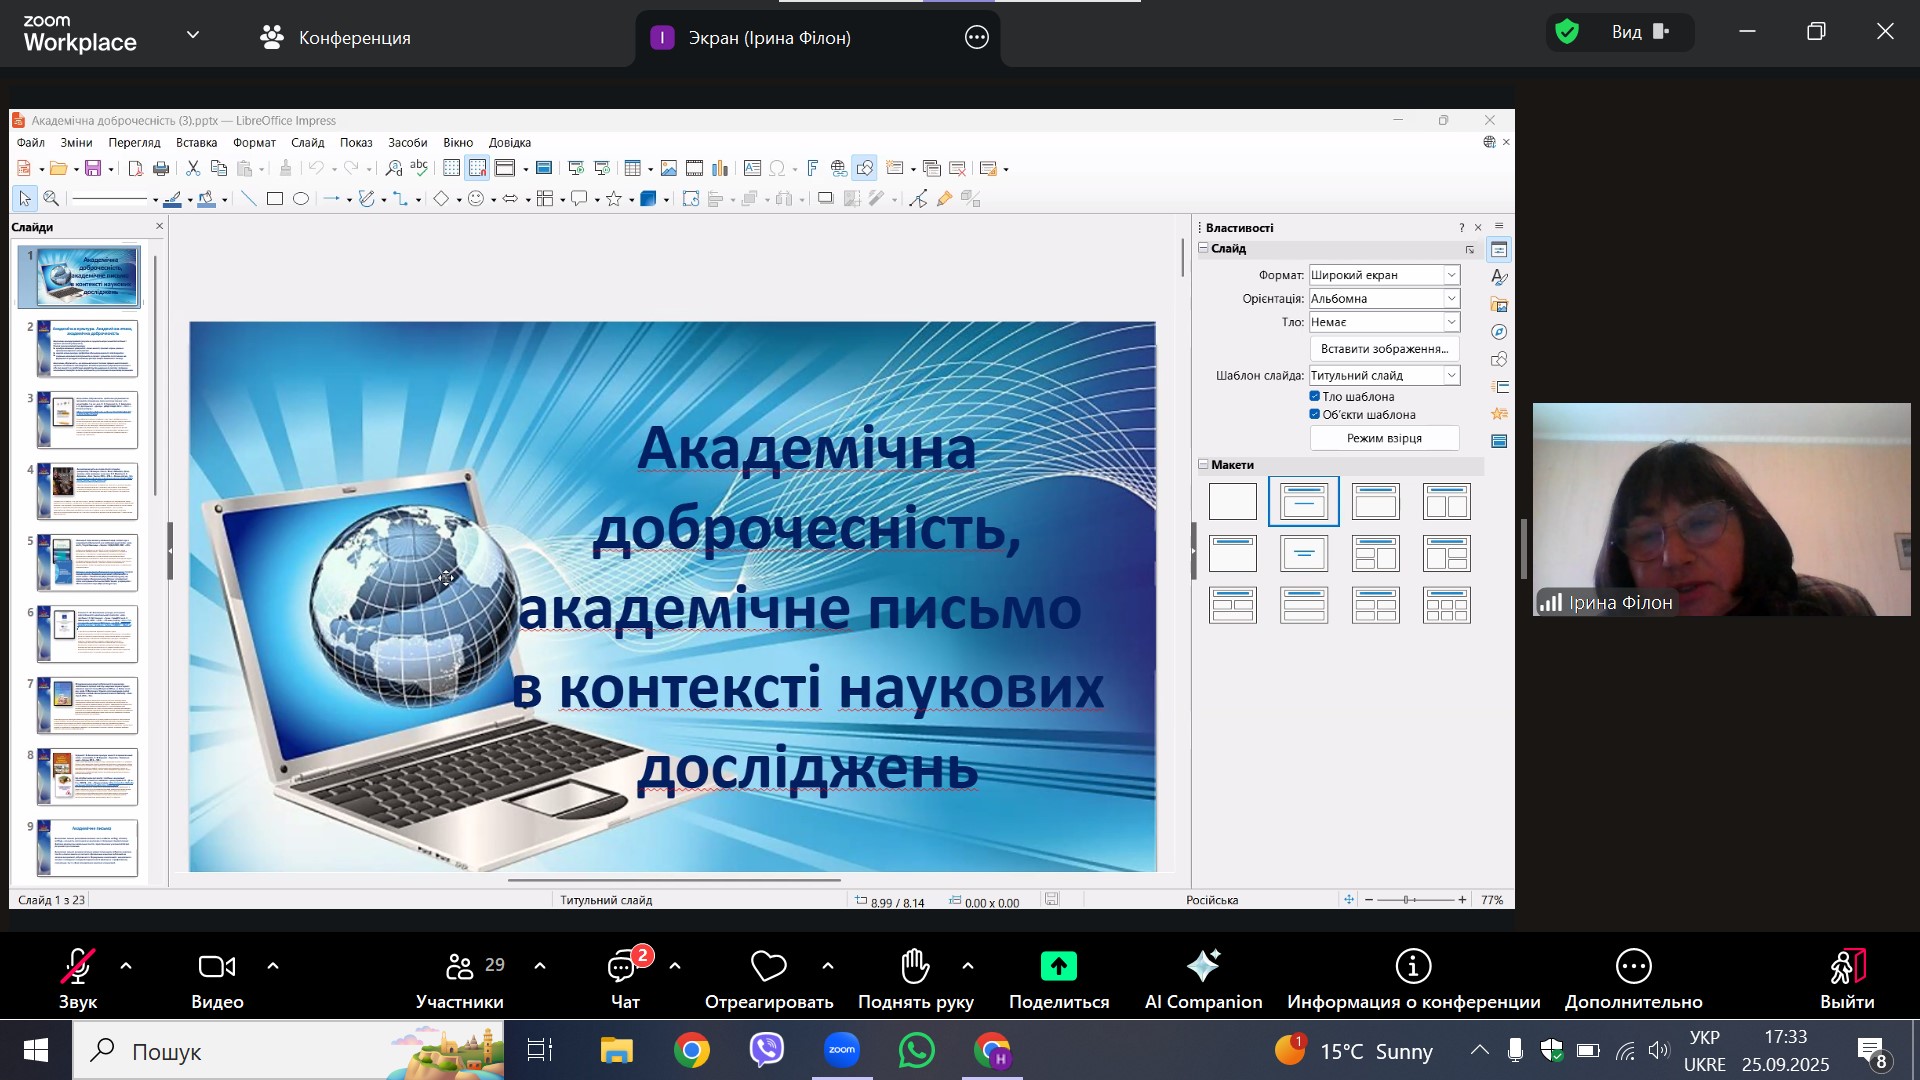Screen dimensions: 1920x1080
Task: Click the green Share screen icon
Action: [x=1058, y=966]
